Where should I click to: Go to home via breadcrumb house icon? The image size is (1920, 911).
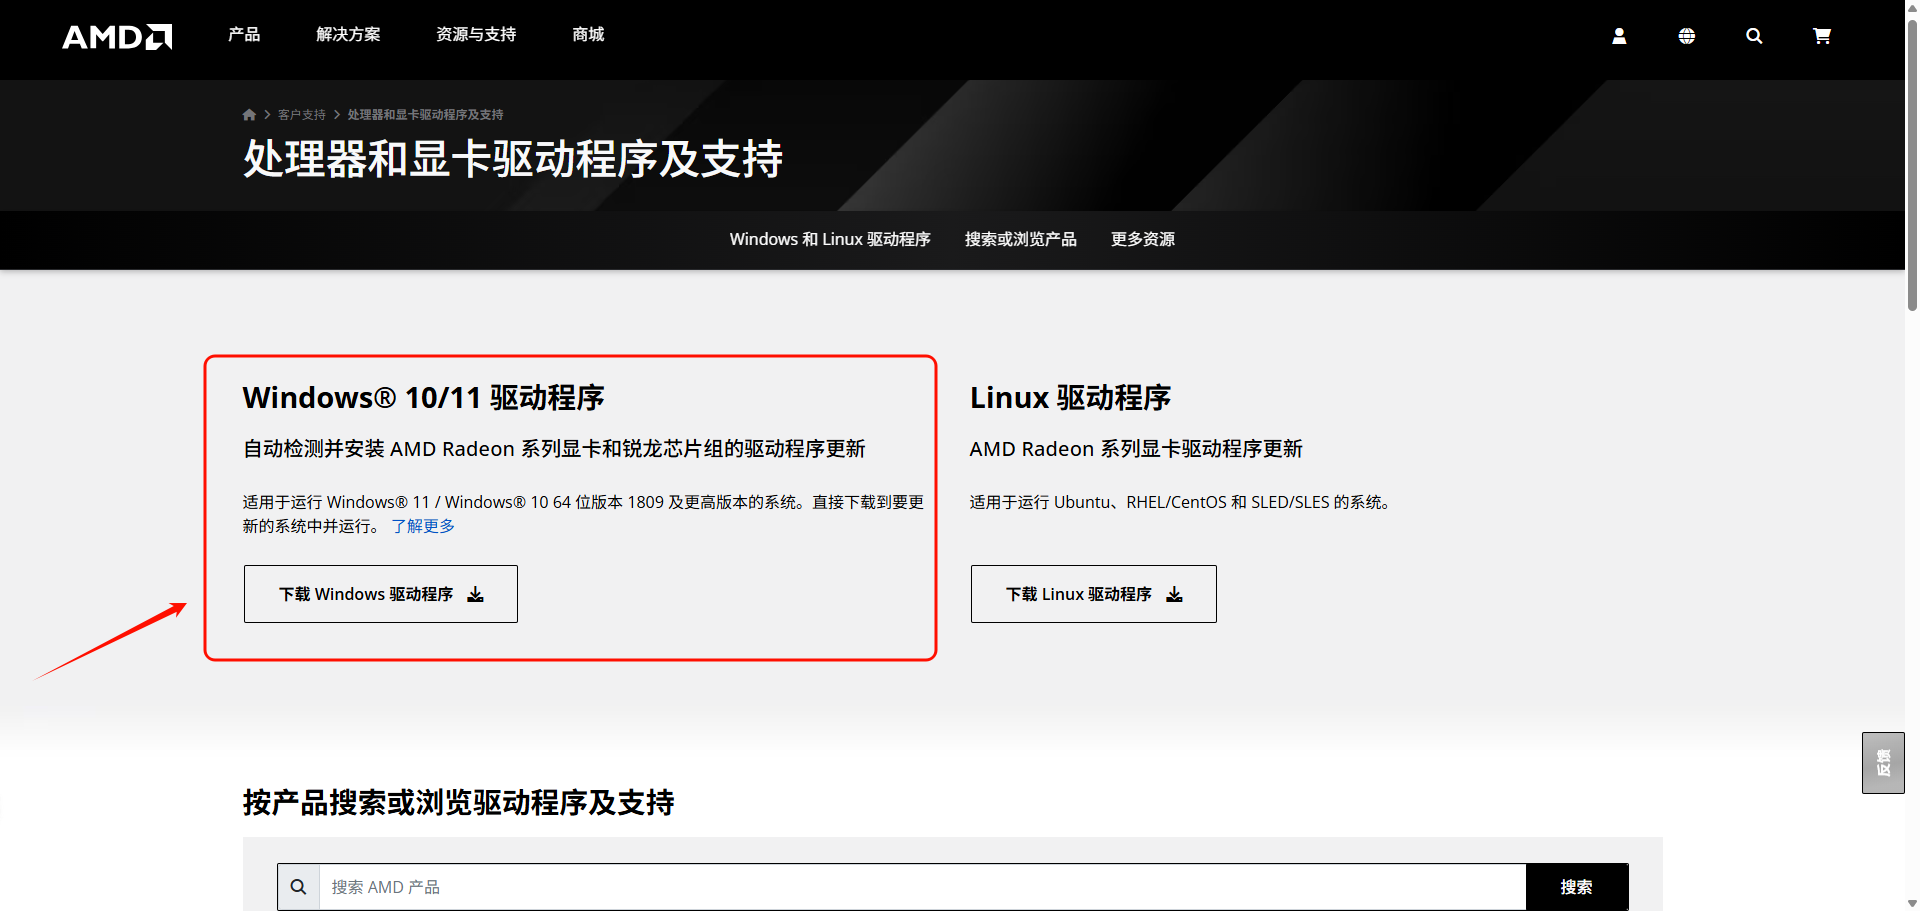coord(249,115)
